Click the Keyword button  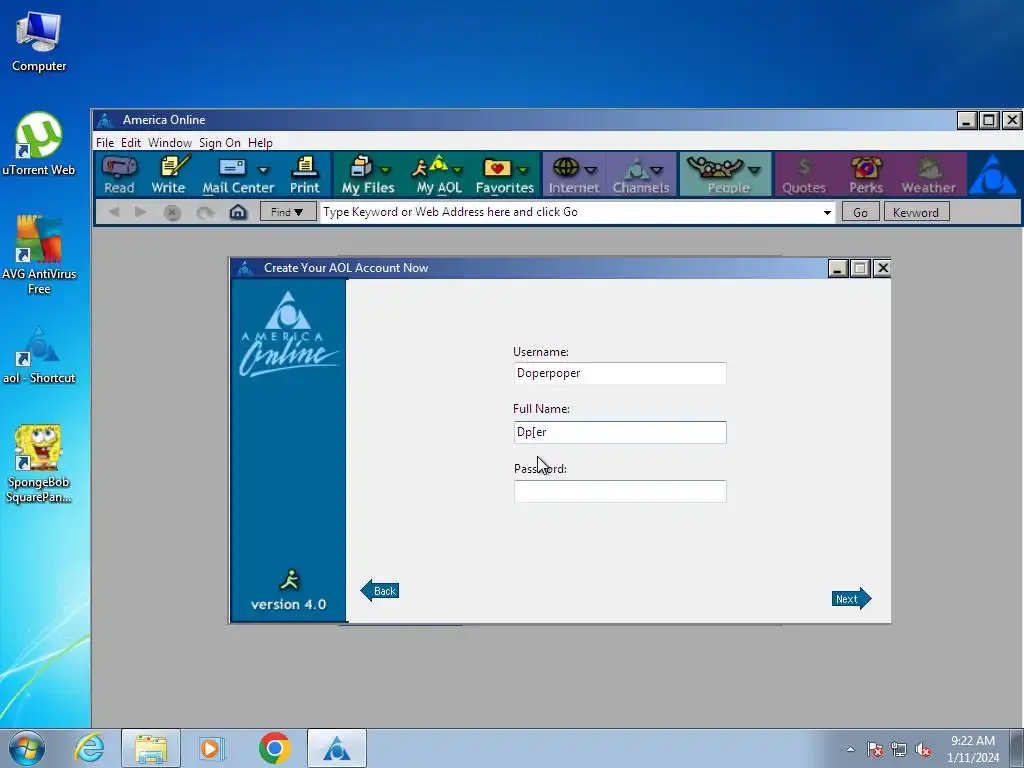click(x=916, y=212)
